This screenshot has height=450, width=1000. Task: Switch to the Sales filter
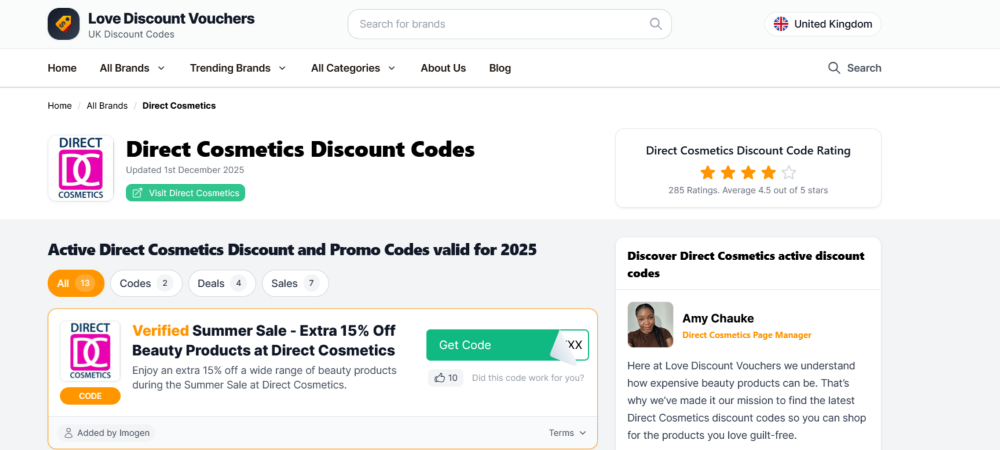click(295, 283)
